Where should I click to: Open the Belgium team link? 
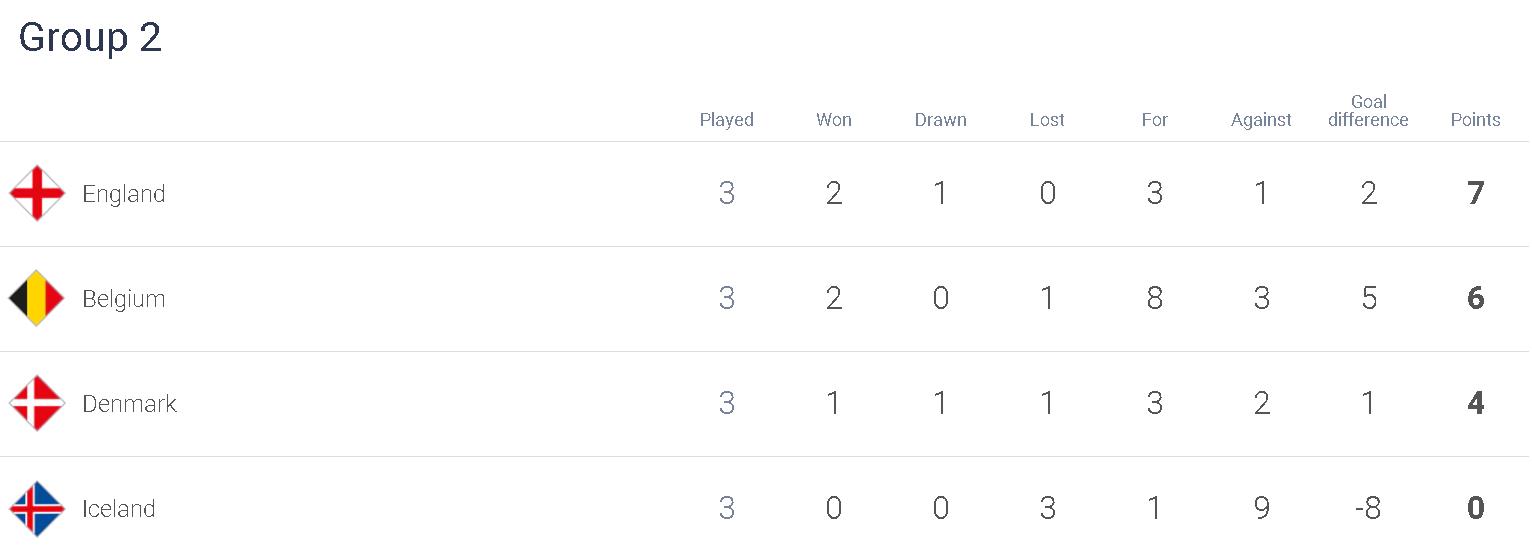click(124, 299)
